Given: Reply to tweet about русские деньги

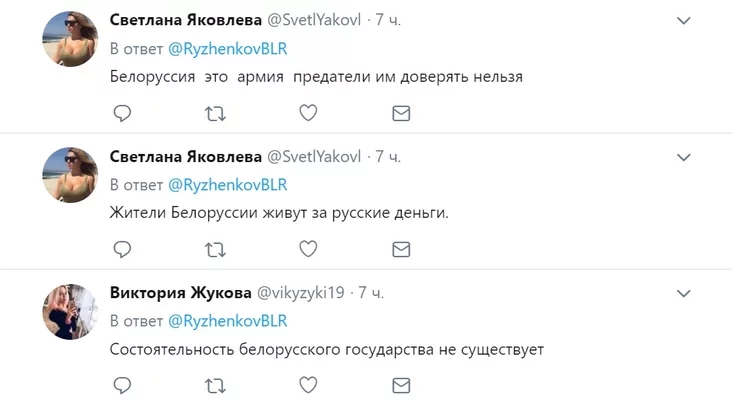Looking at the screenshot, I should click(x=122, y=249).
